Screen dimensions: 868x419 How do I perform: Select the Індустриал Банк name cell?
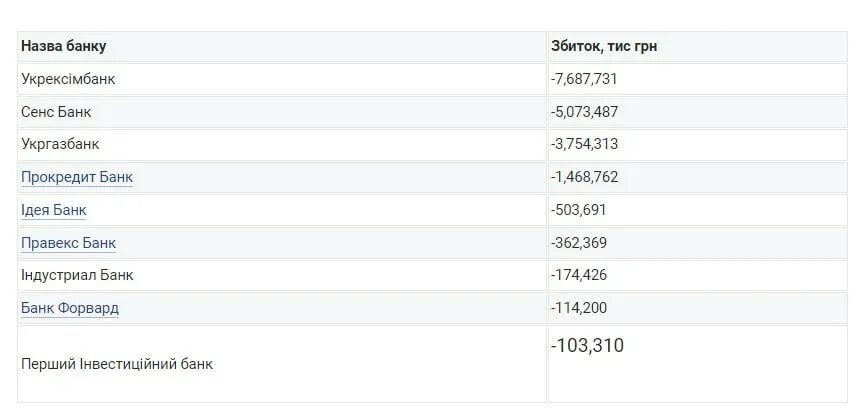[x=282, y=275]
